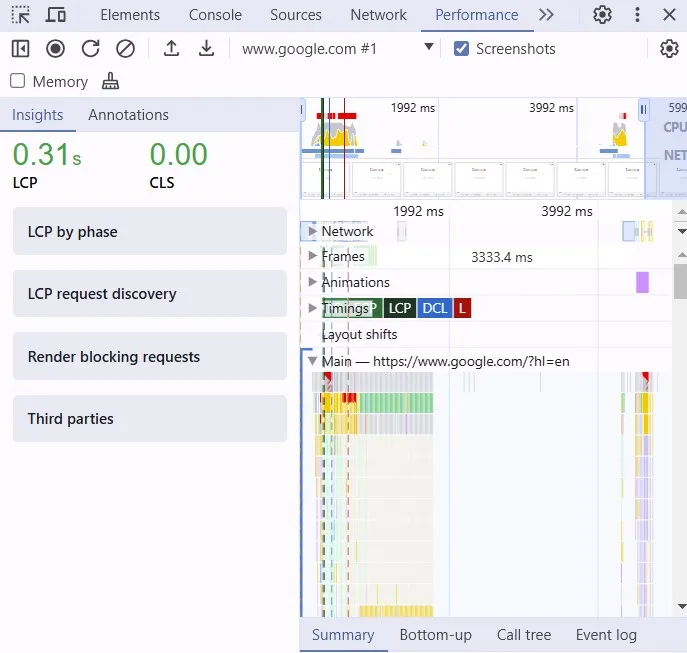Switch to the Console tab
The height and width of the screenshot is (653, 687).
pos(215,15)
